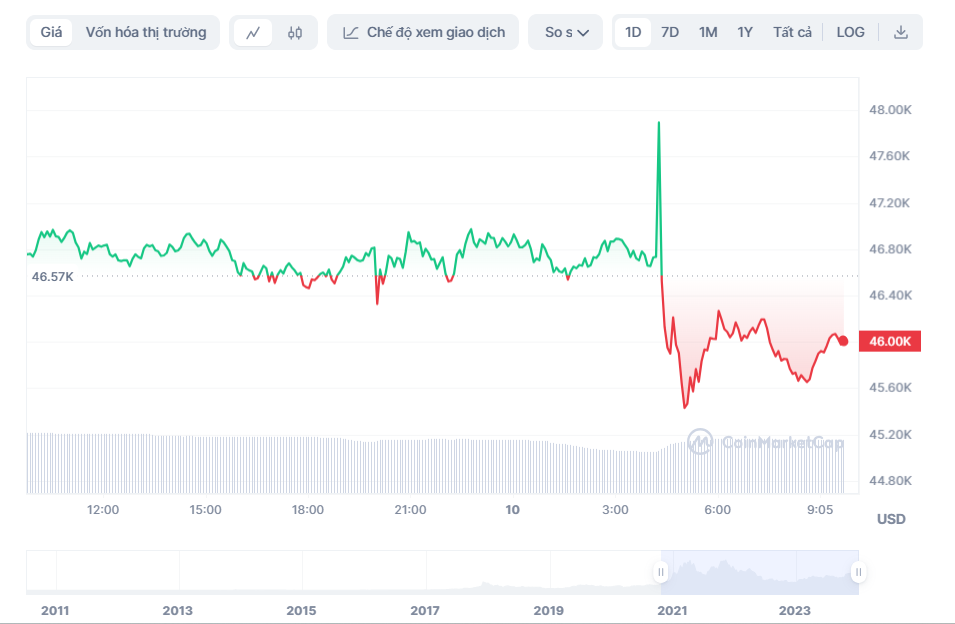Toggle LOG scale on the chart
Image resolution: width=955 pixels, height=624 pixels.
(850, 32)
